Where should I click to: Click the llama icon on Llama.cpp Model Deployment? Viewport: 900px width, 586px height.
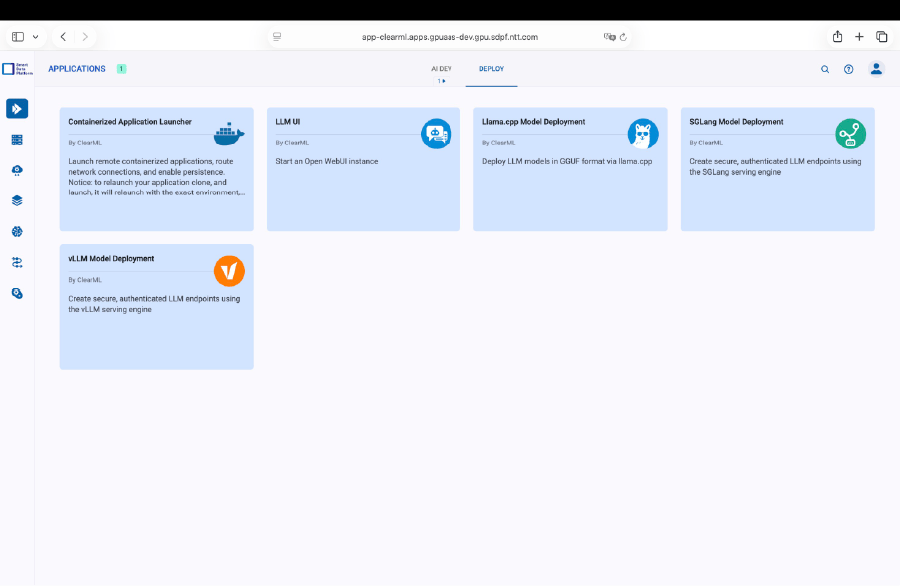pyautogui.click(x=643, y=134)
